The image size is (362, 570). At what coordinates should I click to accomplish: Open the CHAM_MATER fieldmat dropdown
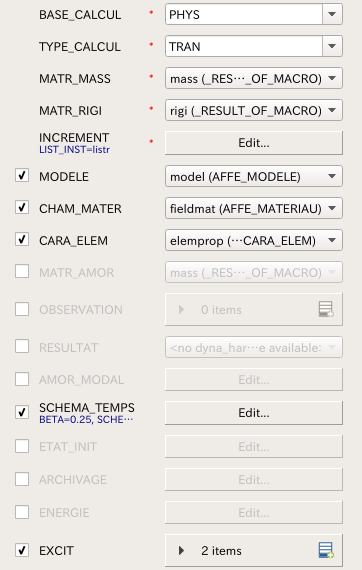[254, 208]
